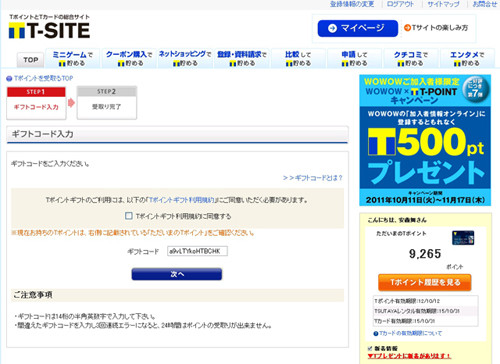Click the ログアウト link

coord(400,4)
